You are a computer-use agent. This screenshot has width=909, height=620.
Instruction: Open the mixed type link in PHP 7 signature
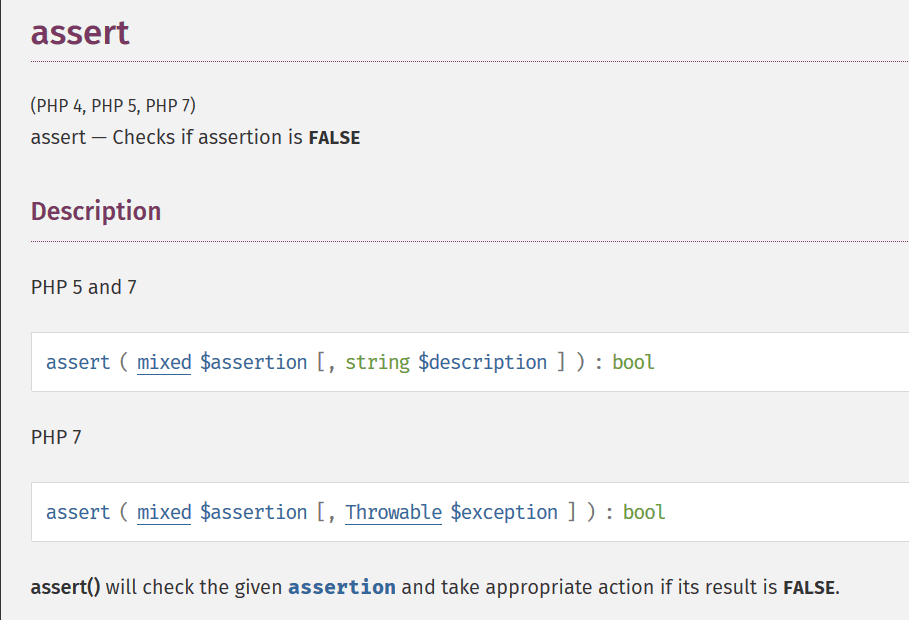pyautogui.click(x=164, y=512)
